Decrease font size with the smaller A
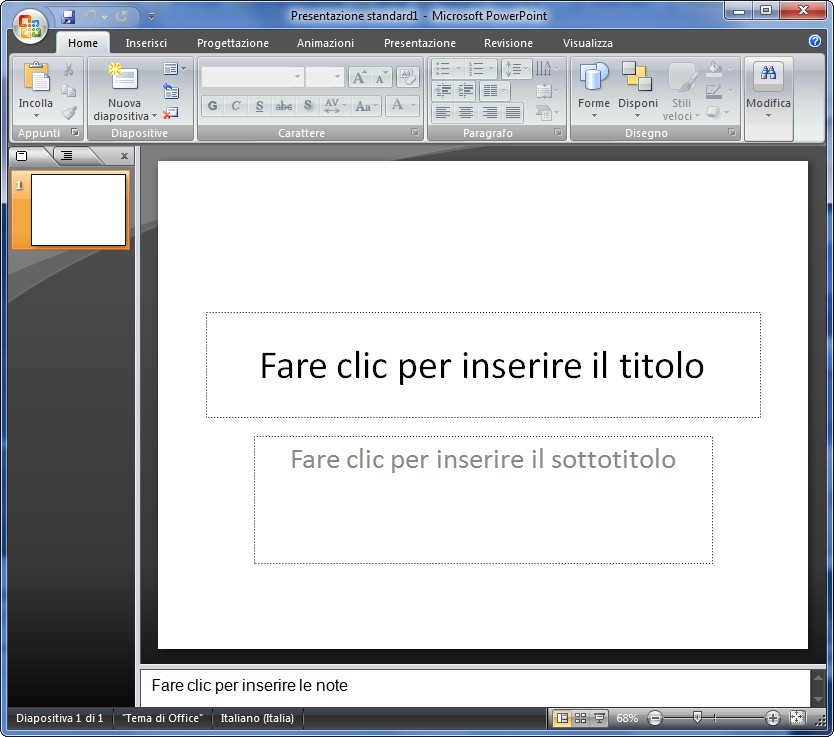834x737 pixels. (381, 78)
